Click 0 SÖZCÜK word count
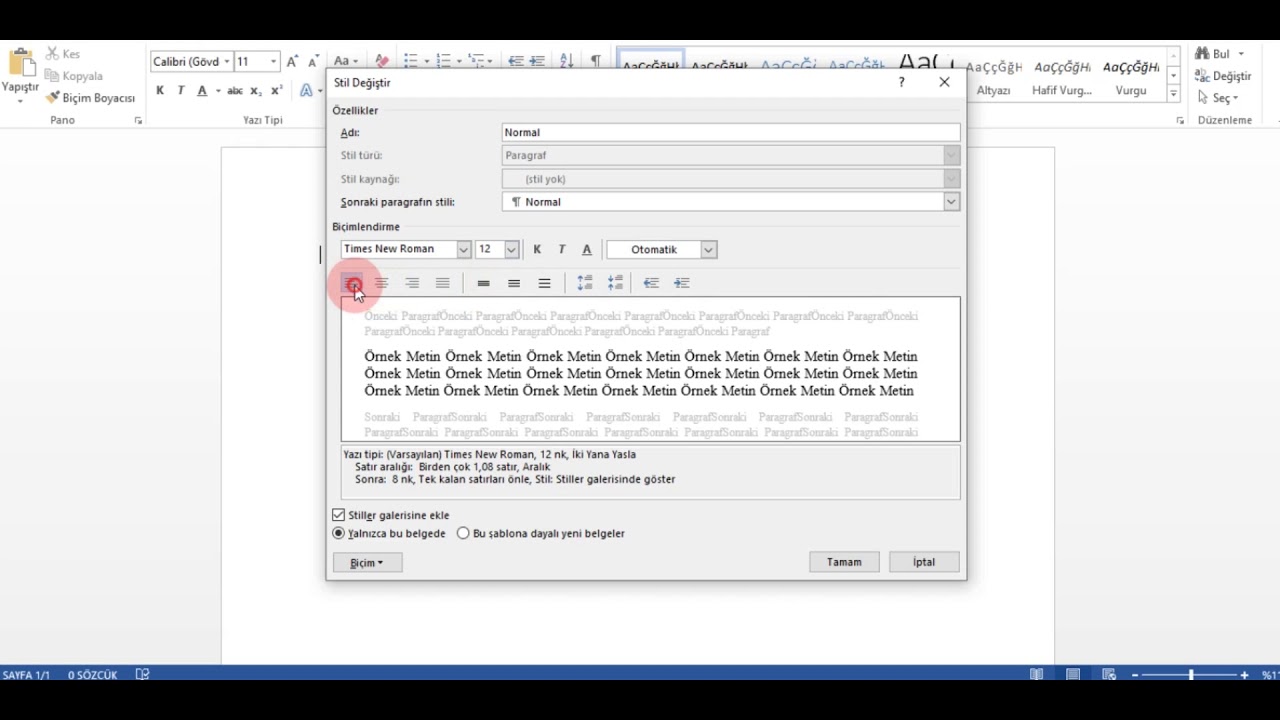1280x720 pixels. click(x=93, y=675)
